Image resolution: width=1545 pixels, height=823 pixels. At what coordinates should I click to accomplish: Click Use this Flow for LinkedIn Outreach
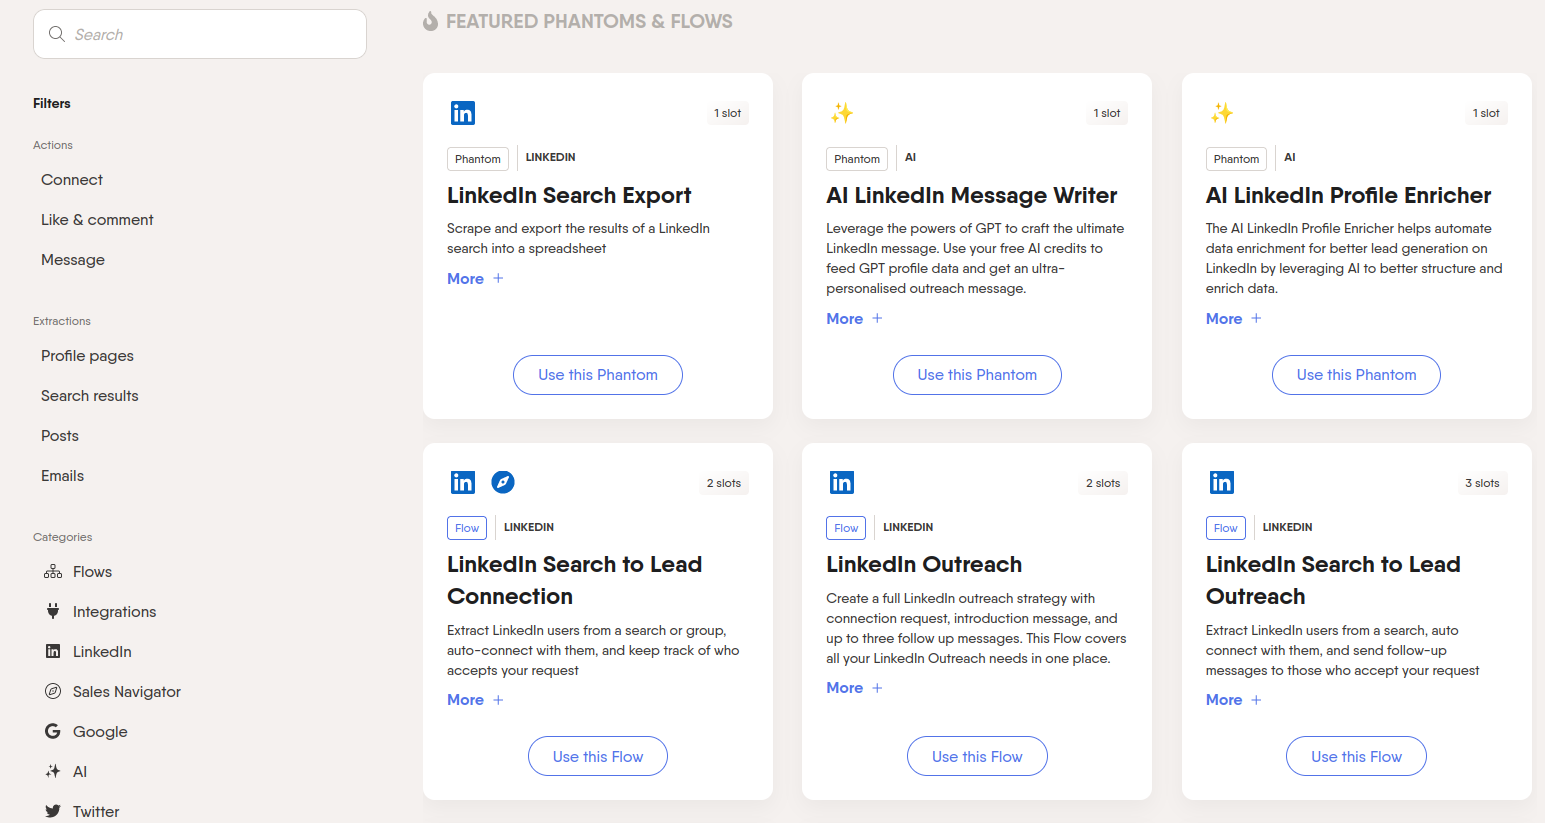click(x=977, y=757)
